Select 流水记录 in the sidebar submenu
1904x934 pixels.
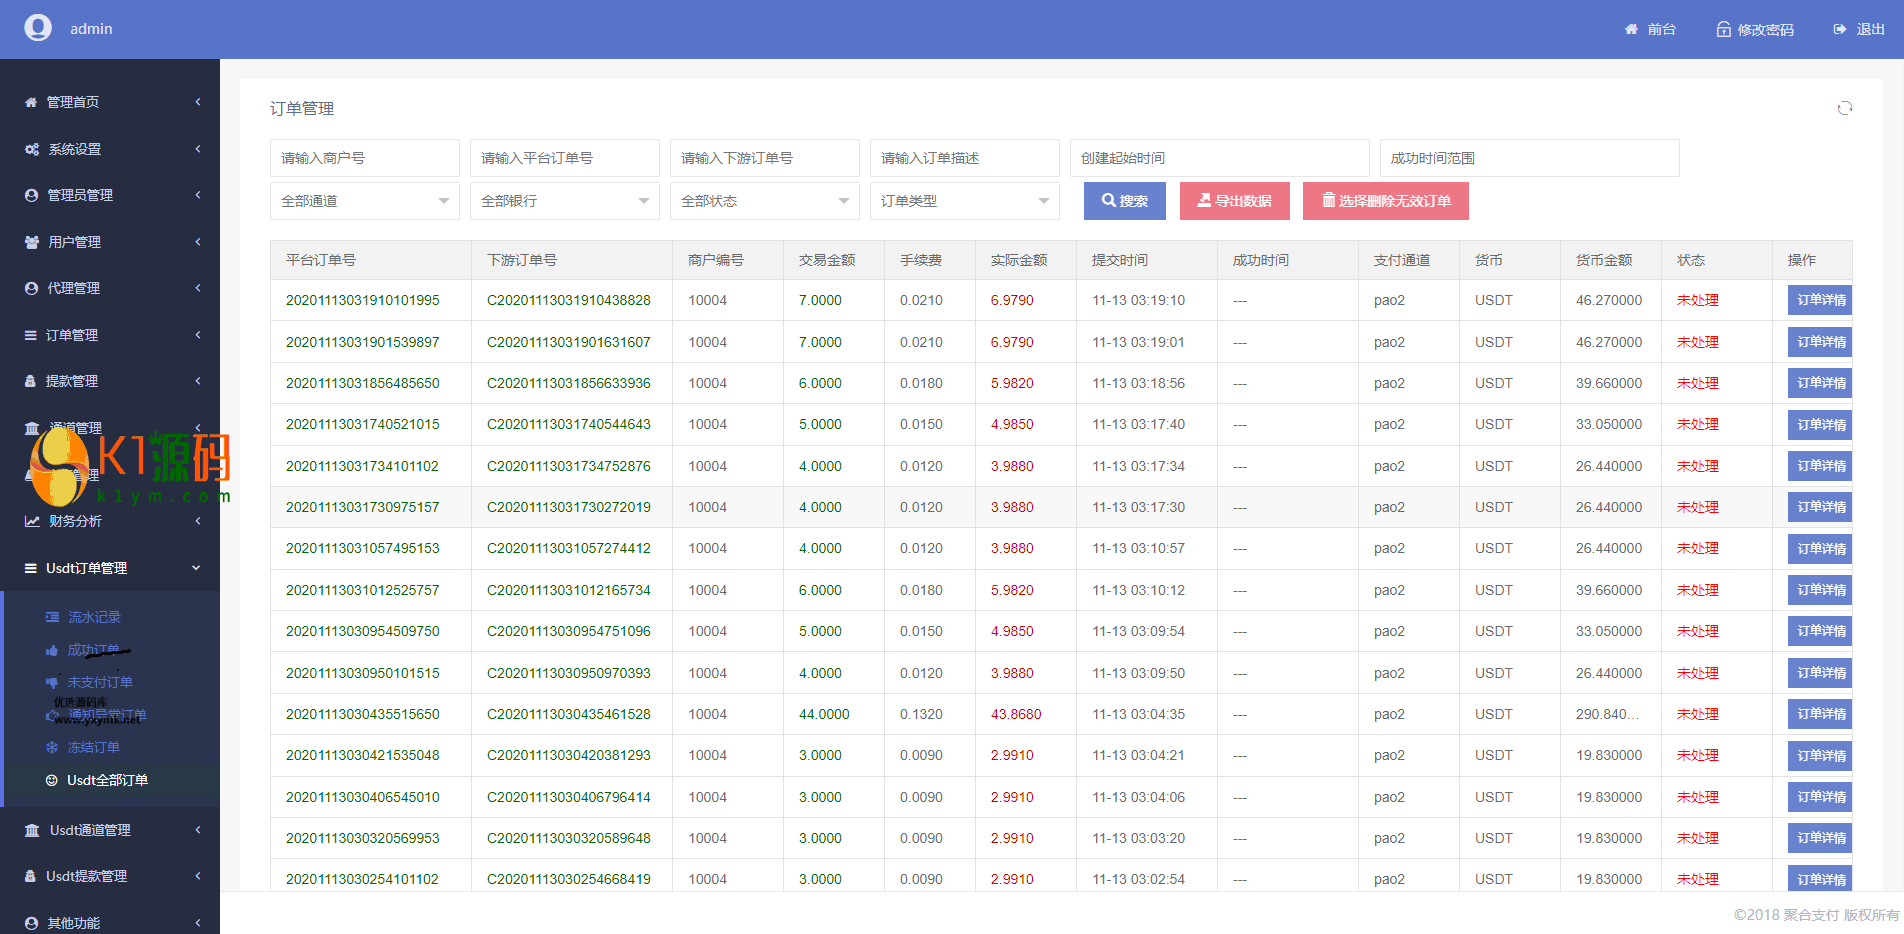tap(93, 617)
